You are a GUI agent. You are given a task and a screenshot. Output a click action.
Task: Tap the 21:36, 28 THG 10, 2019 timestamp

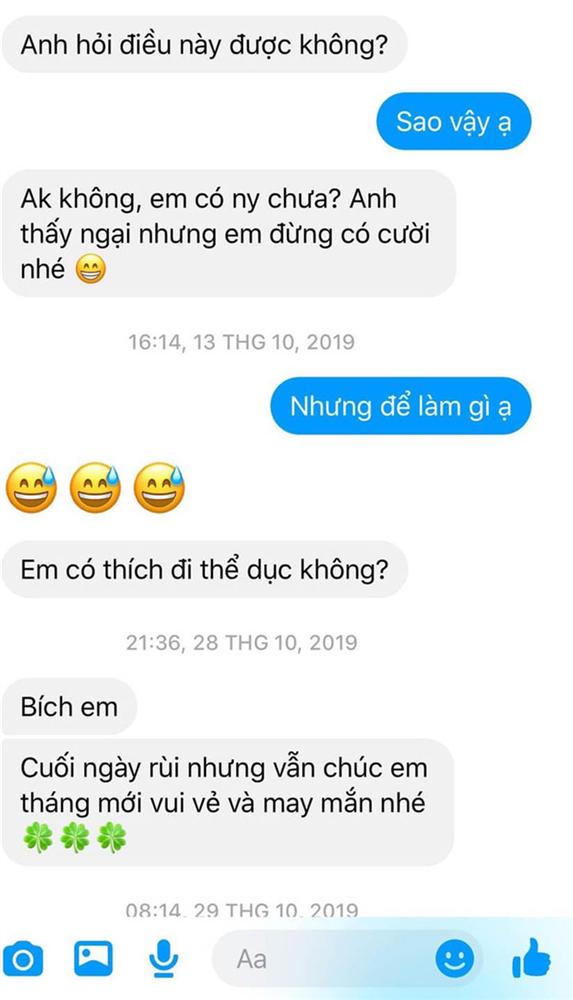click(241, 642)
